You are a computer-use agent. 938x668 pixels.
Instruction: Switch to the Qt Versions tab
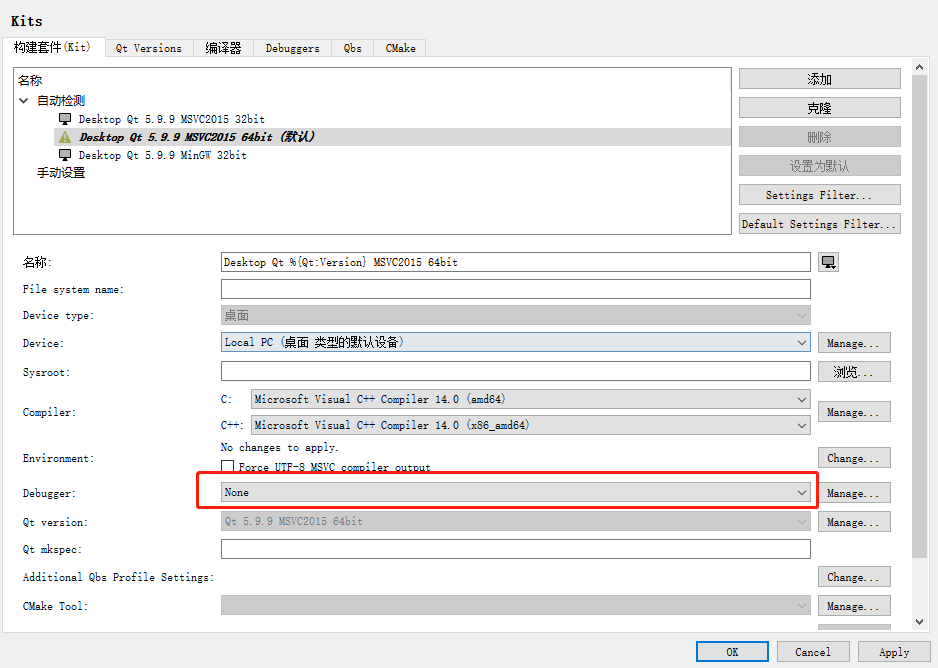coord(148,47)
